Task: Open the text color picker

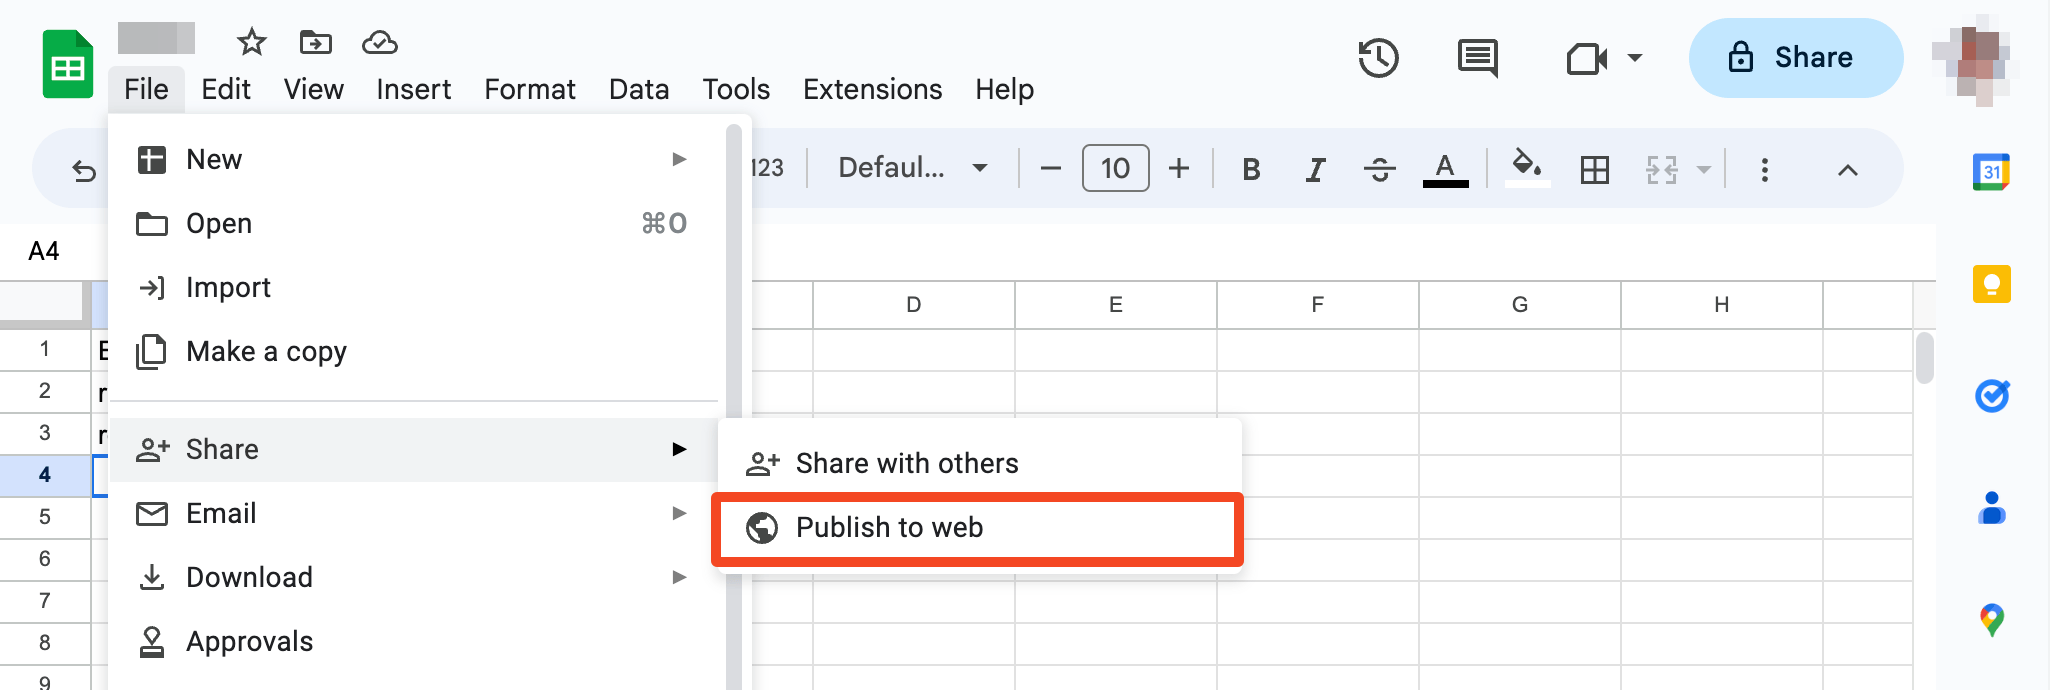Action: [1445, 170]
